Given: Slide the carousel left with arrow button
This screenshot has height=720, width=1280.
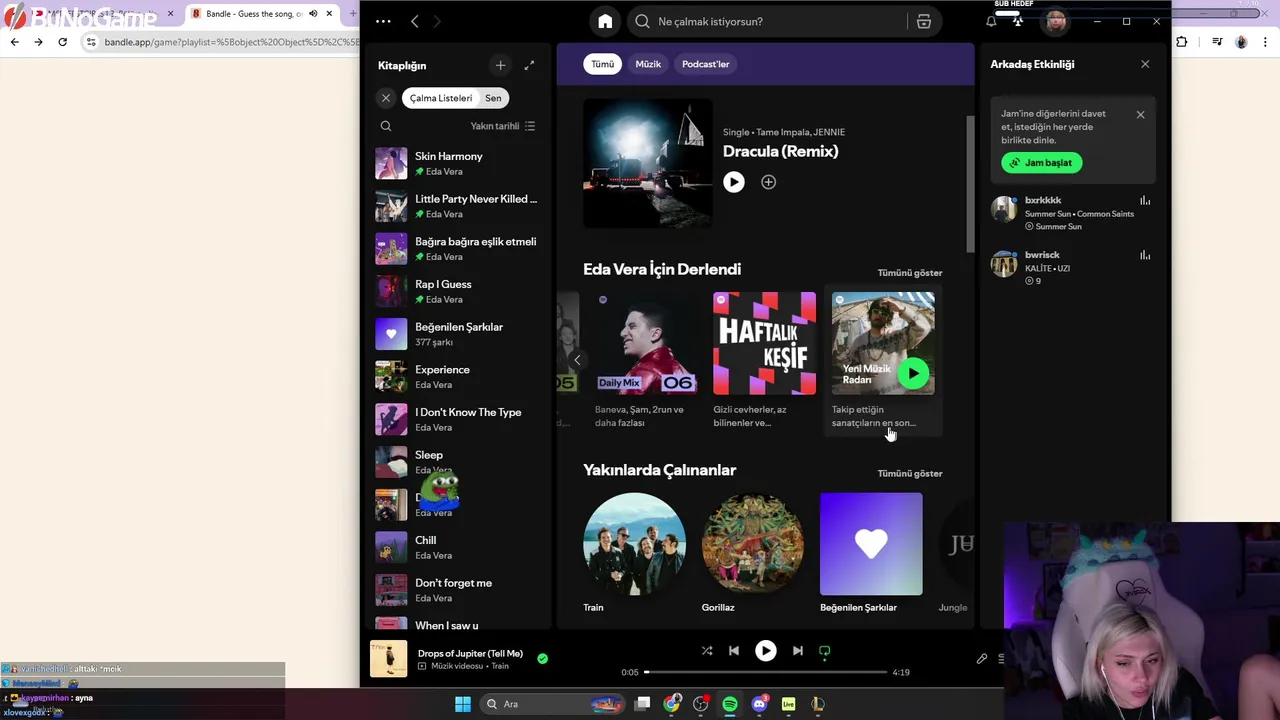Looking at the screenshot, I should click(577, 360).
